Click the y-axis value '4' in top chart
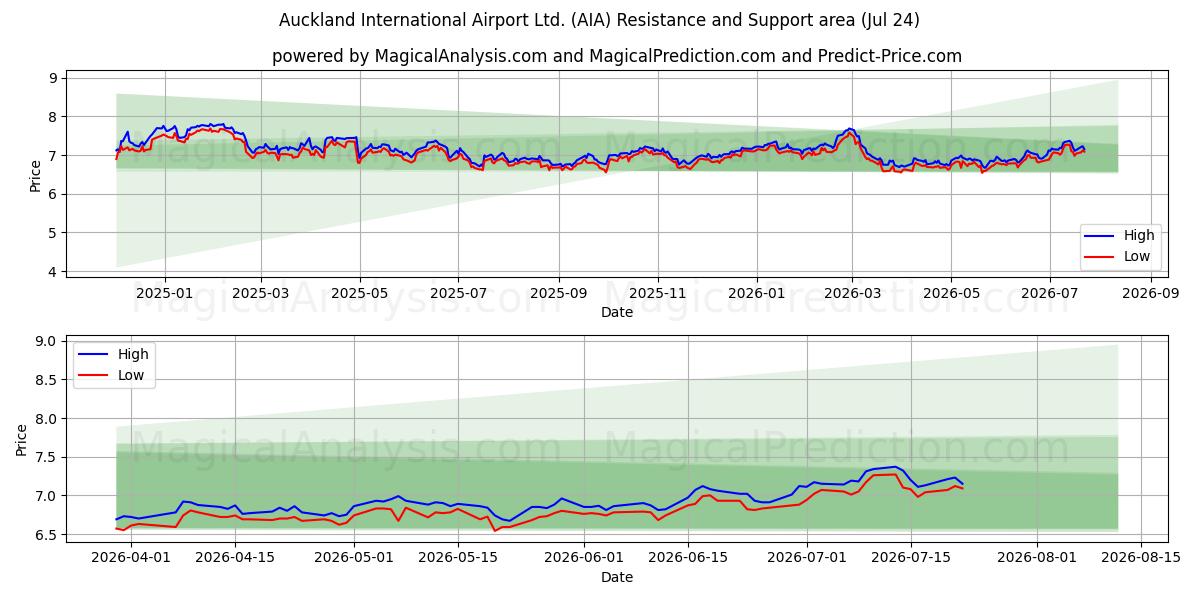The image size is (1200, 600). (x=55, y=272)
